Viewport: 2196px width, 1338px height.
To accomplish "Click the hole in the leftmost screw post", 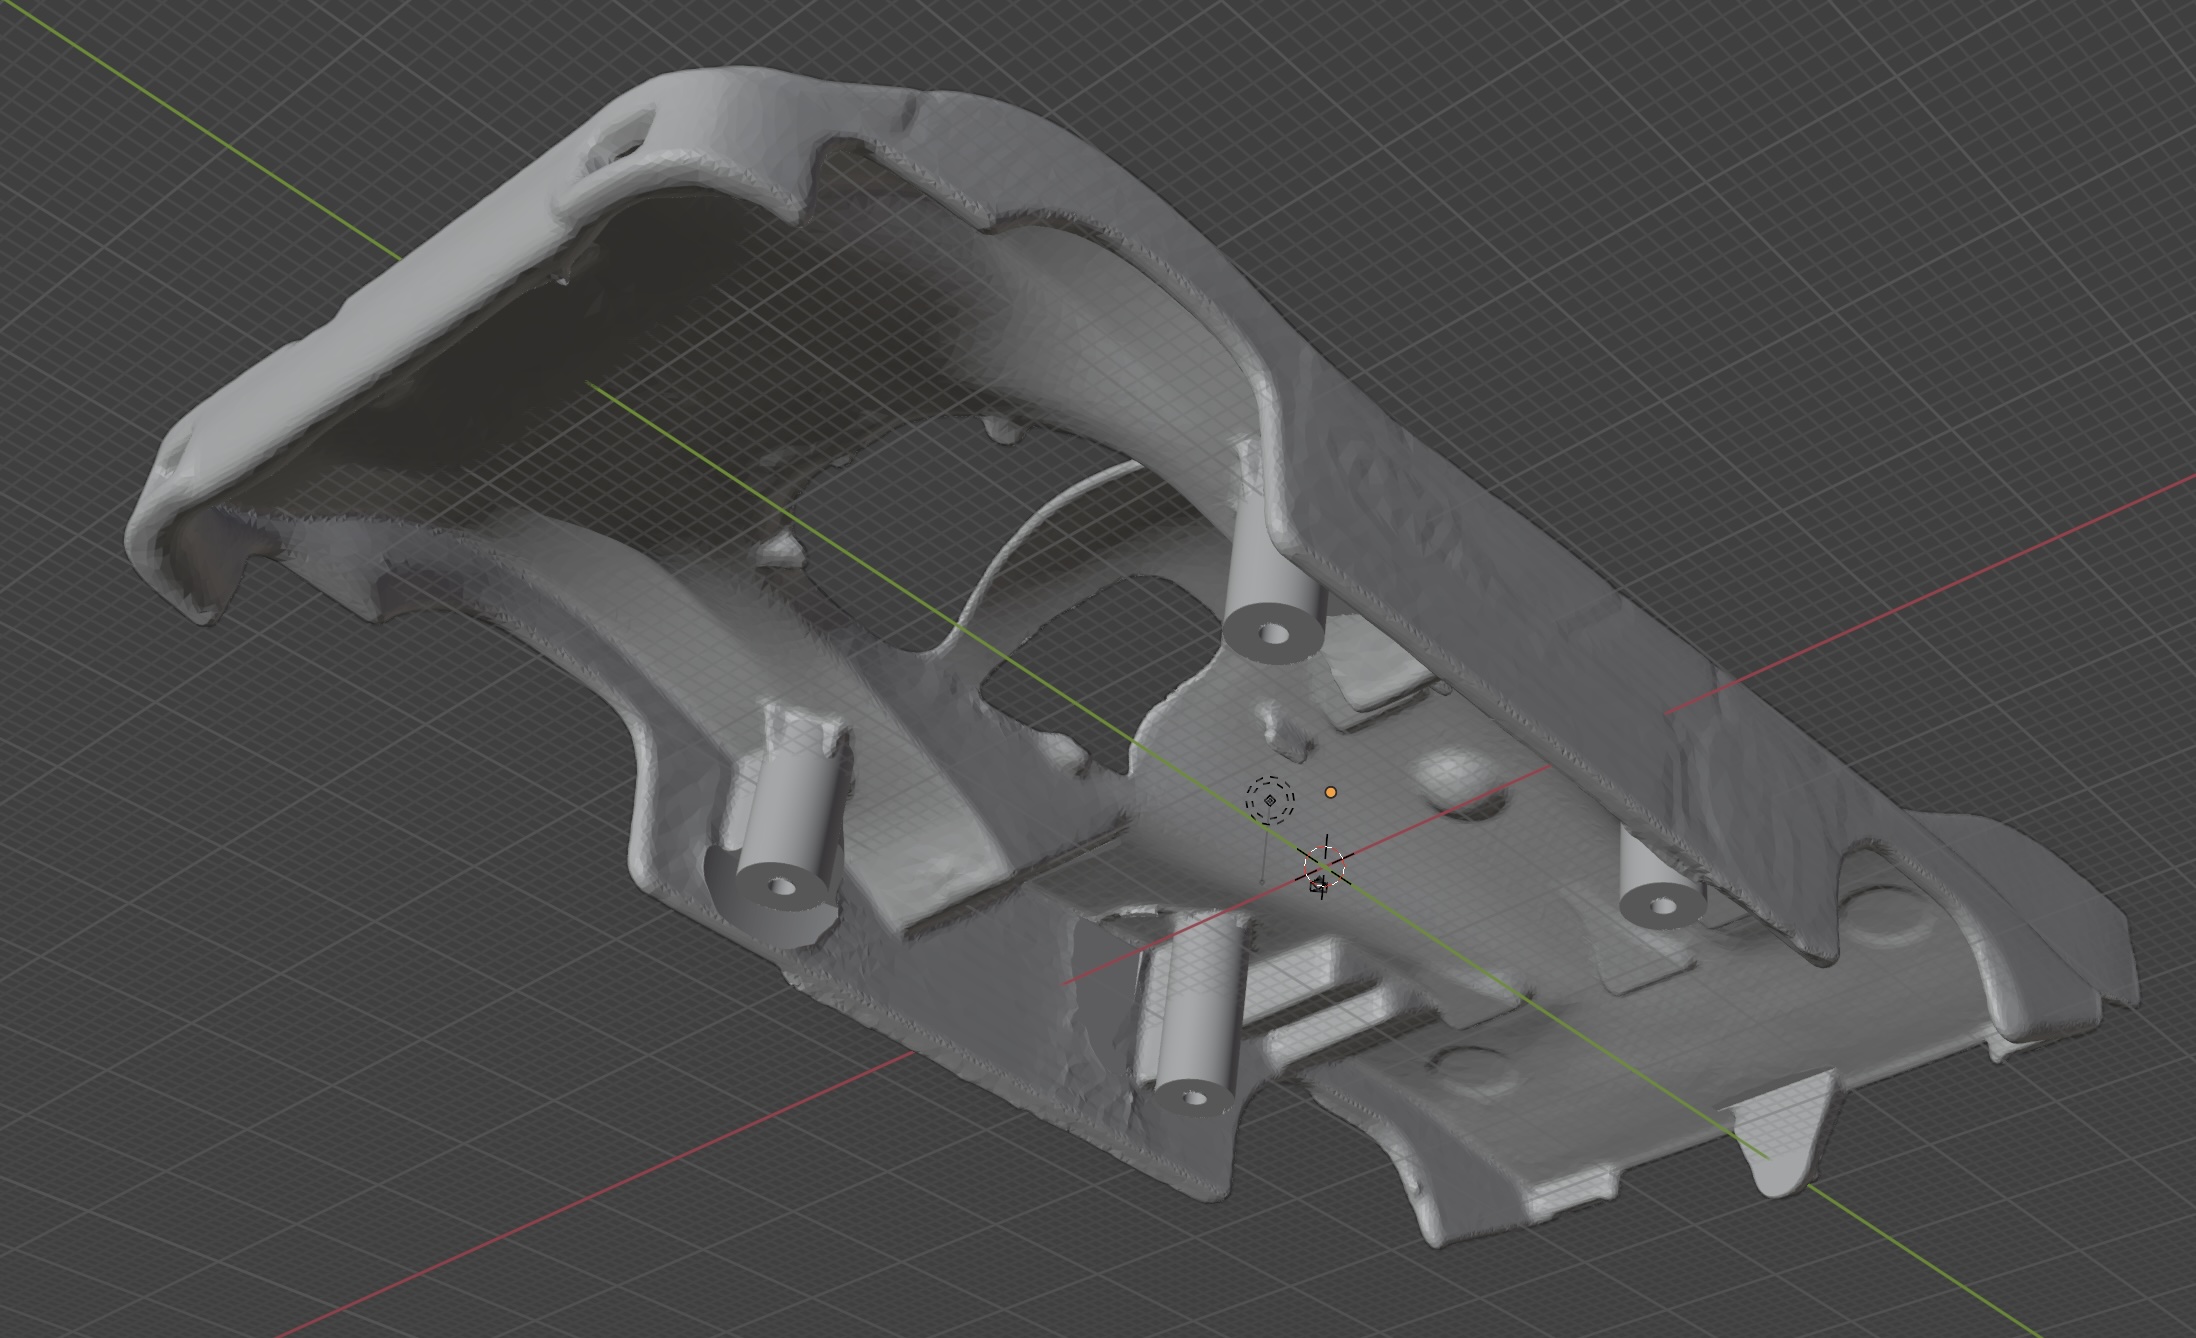I will 782,886.
